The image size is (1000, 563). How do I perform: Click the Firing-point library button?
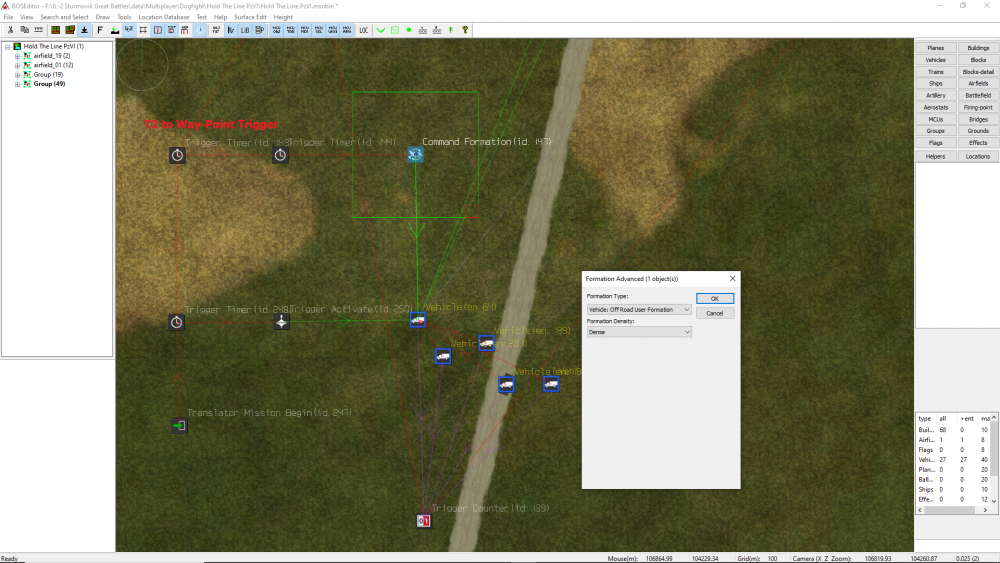978,107
